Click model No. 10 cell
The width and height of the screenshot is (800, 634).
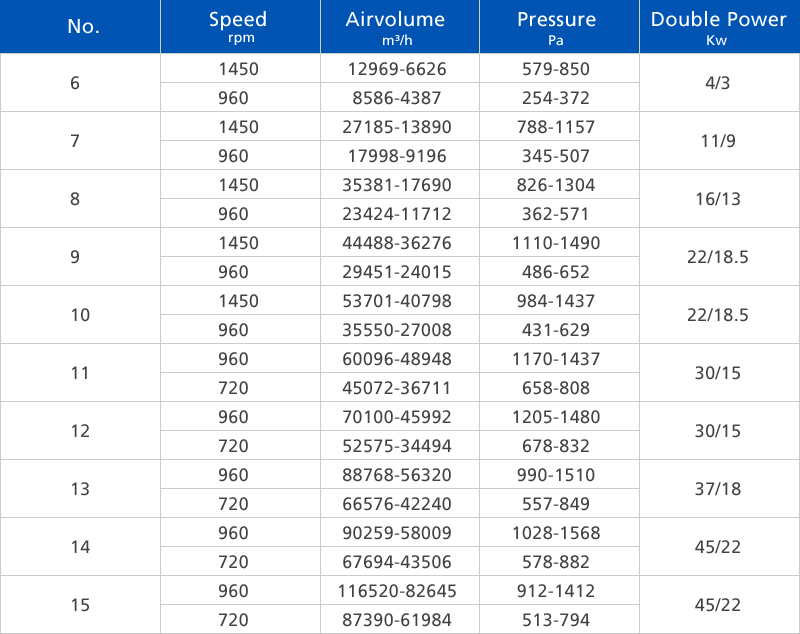[x=80, y=315]
